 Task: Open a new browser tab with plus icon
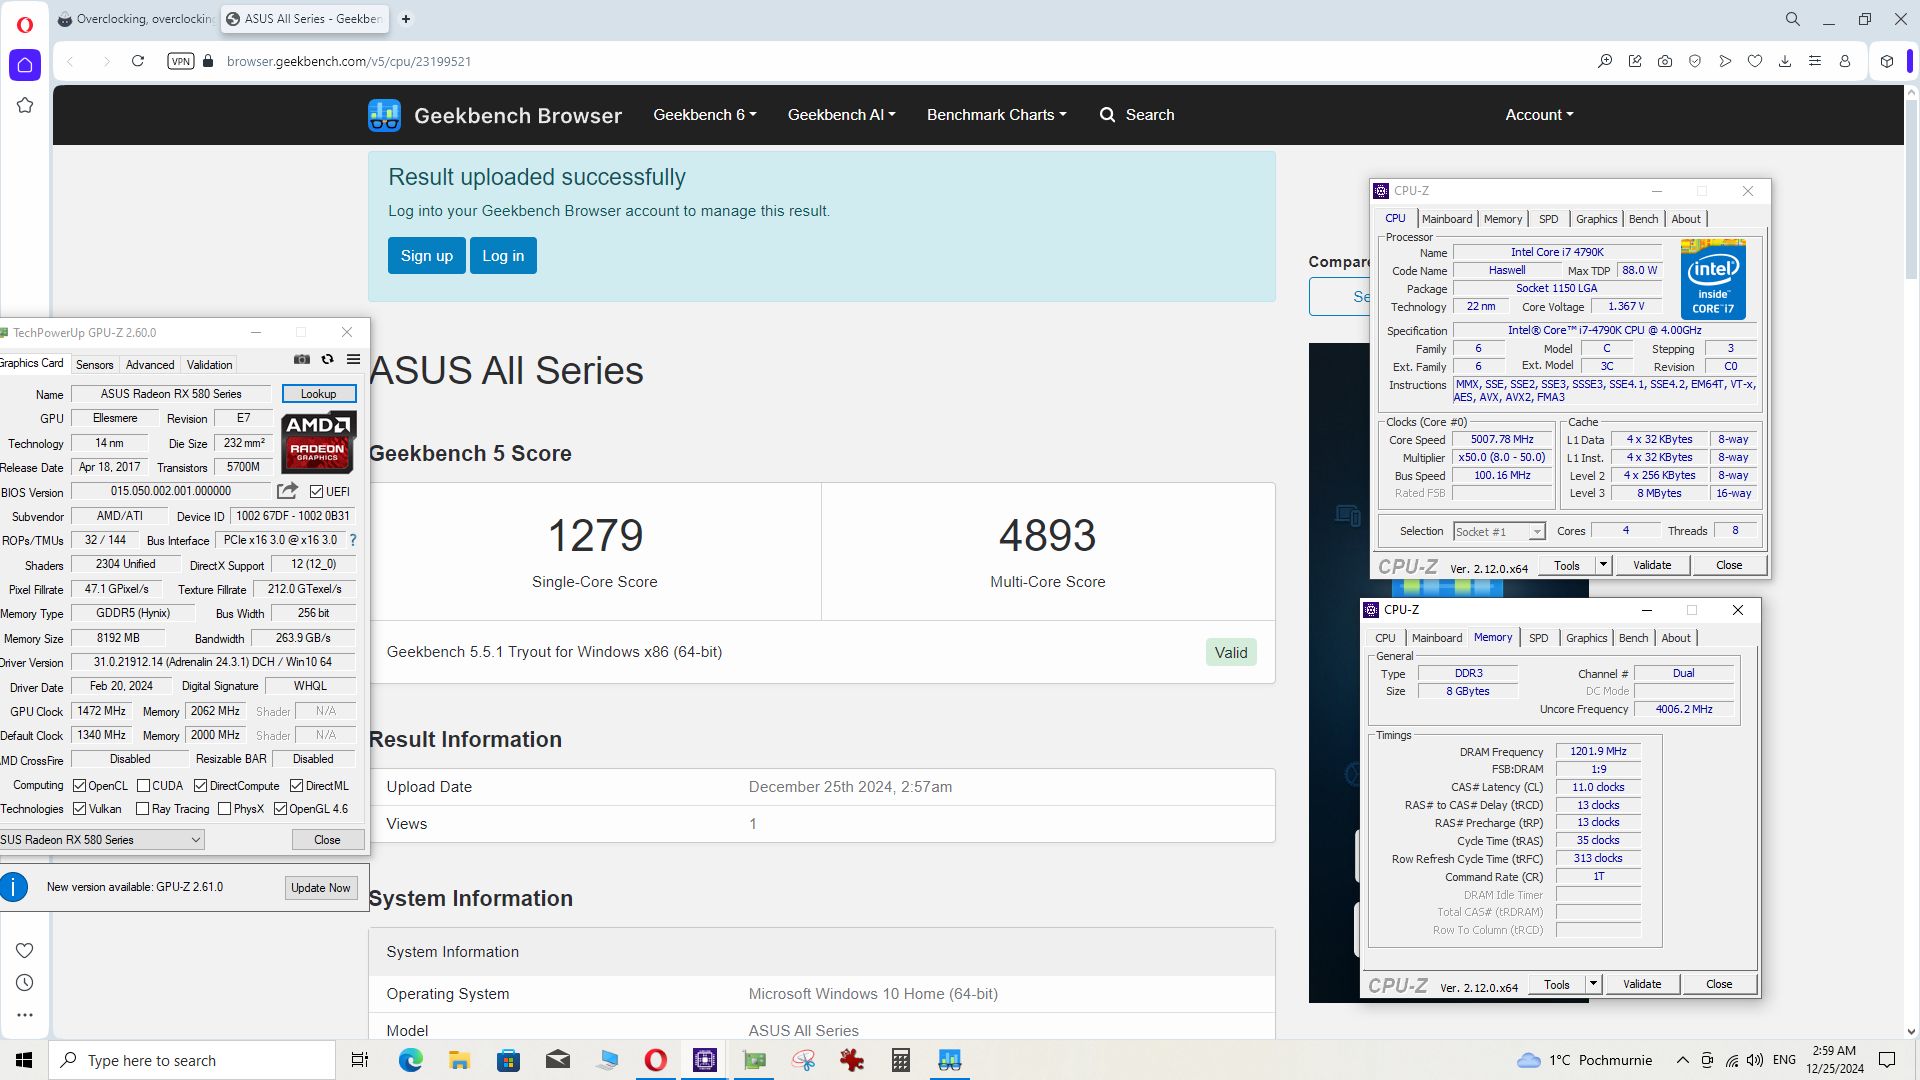click(x=406, y=19)
